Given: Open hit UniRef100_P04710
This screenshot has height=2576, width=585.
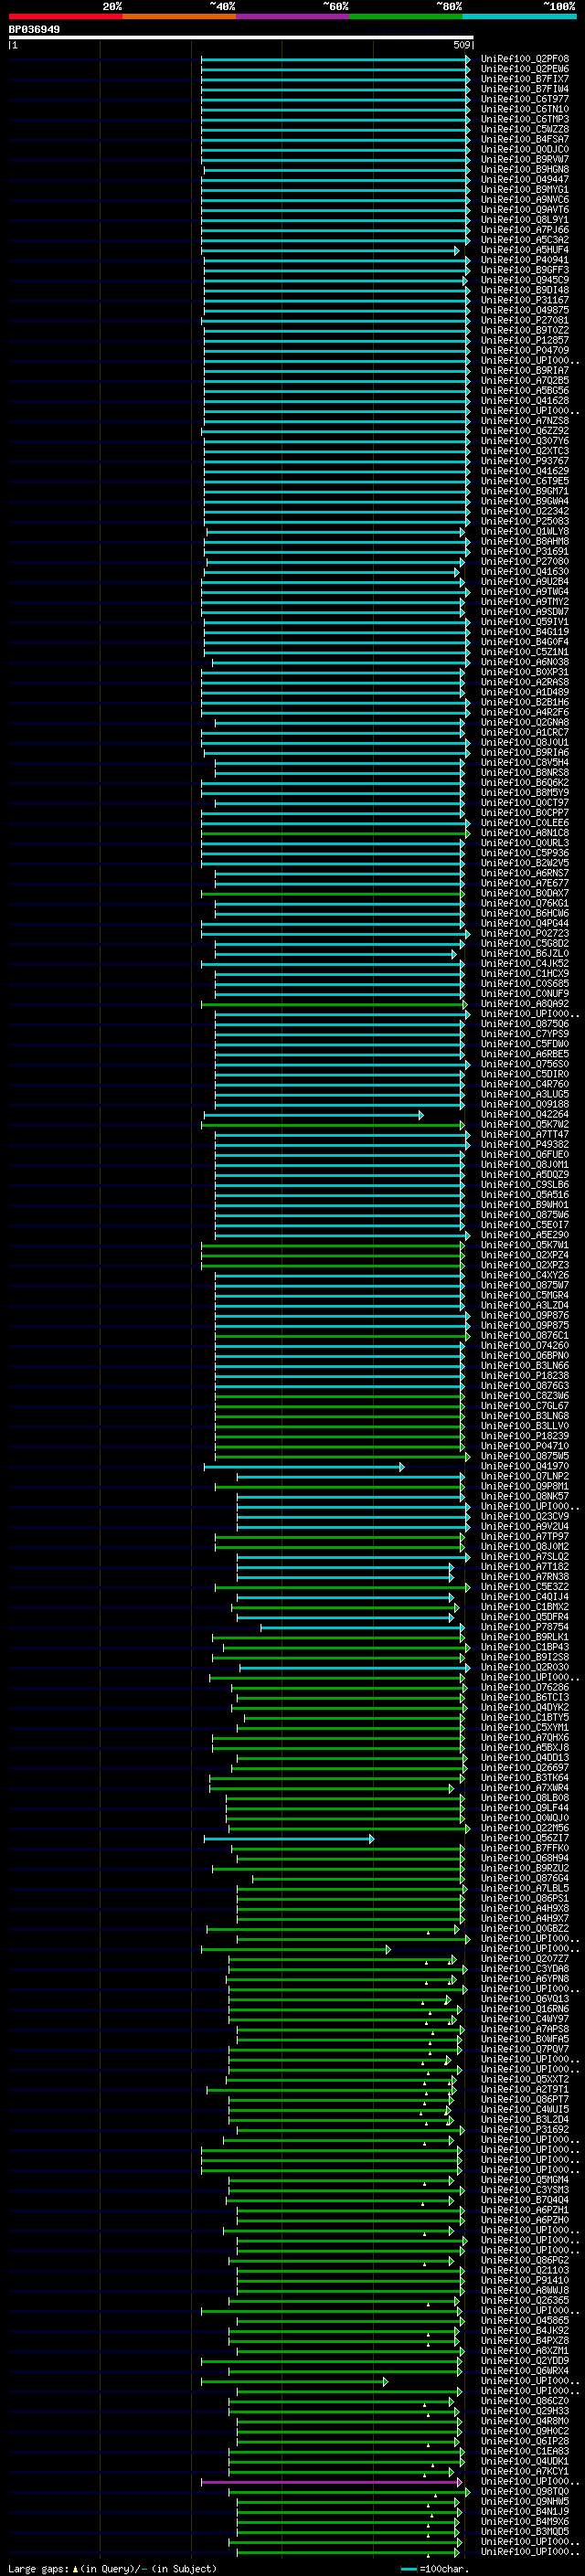Looking at the screenshot, I should tap(525, 1445).
